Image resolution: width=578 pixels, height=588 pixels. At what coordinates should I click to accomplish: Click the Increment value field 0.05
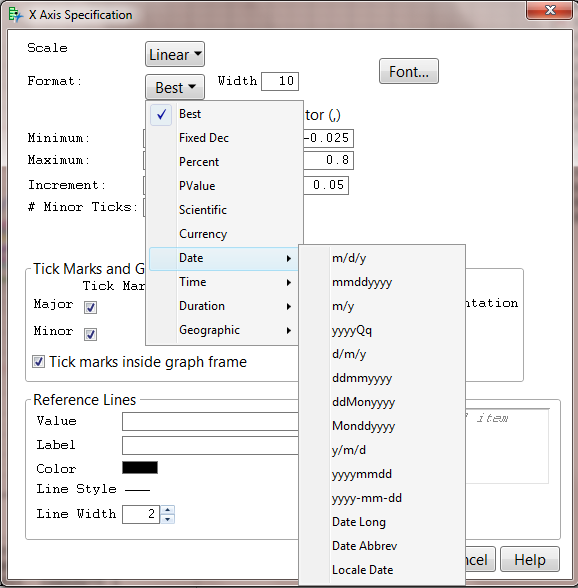[326, 185]
